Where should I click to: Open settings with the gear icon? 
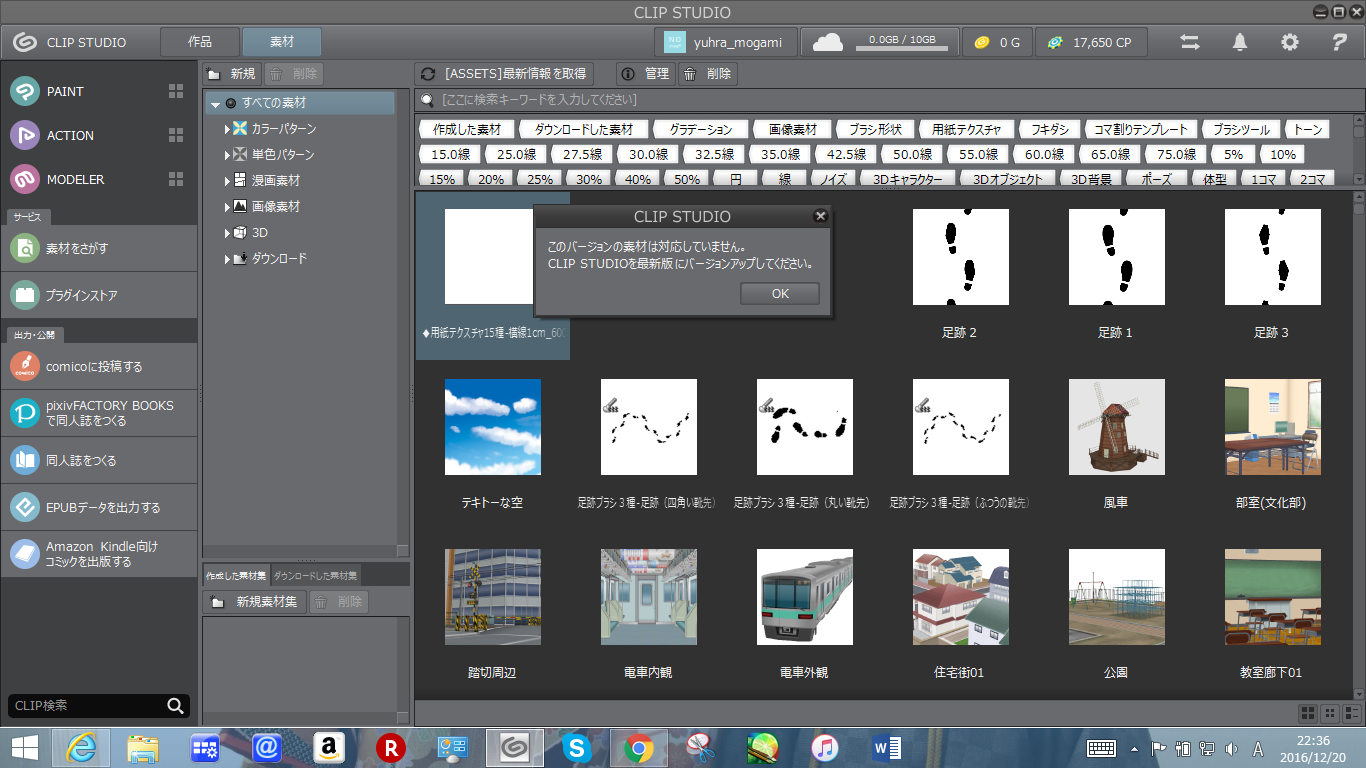tap(1290, 42)
